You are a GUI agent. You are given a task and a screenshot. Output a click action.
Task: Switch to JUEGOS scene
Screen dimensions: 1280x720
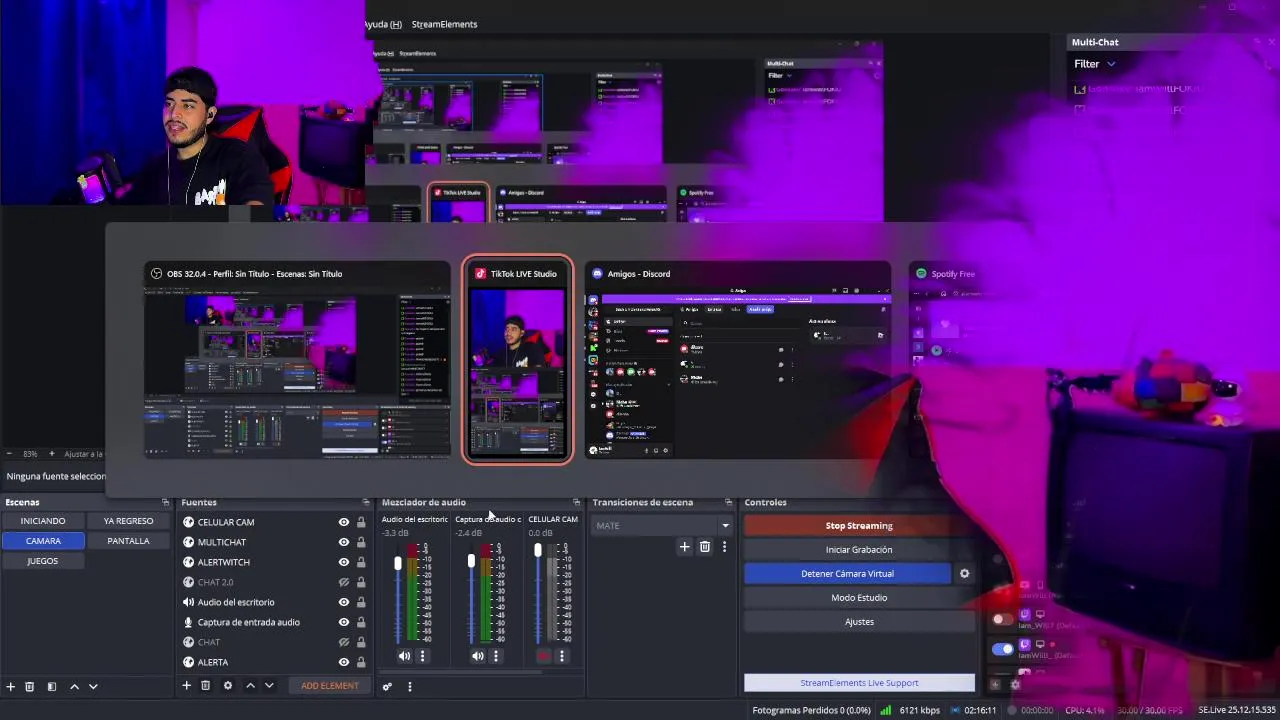[x=43, y=561]
